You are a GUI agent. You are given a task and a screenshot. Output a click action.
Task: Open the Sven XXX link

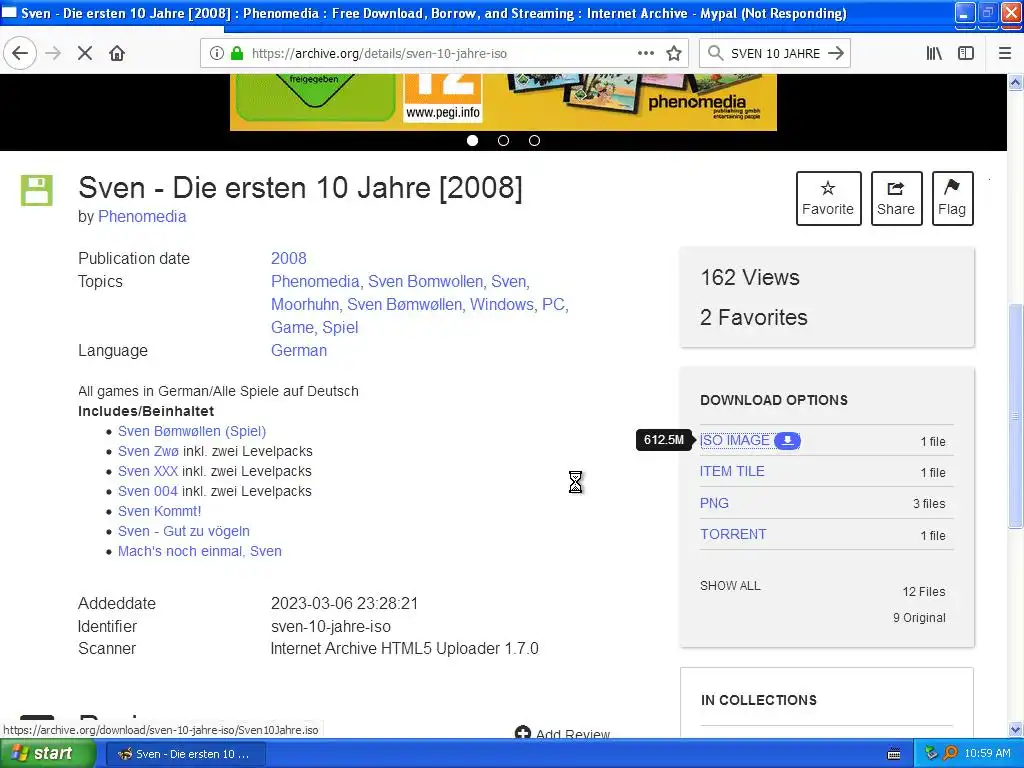click(148, 472)
